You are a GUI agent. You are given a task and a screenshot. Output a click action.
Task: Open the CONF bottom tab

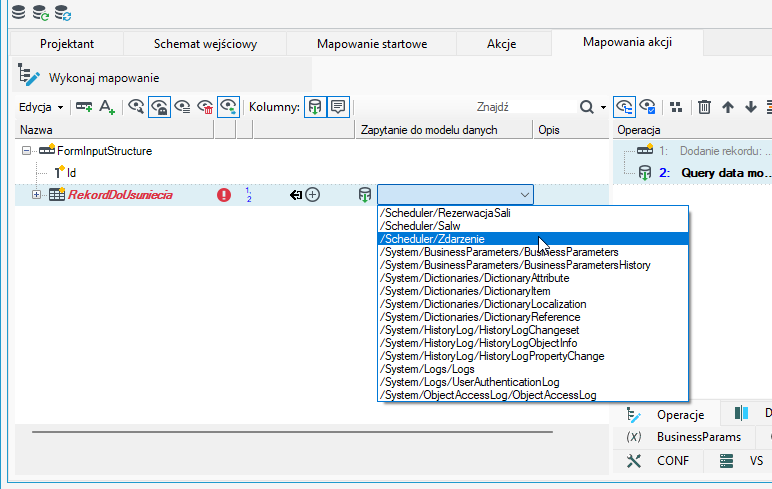[x=658, y=461]
